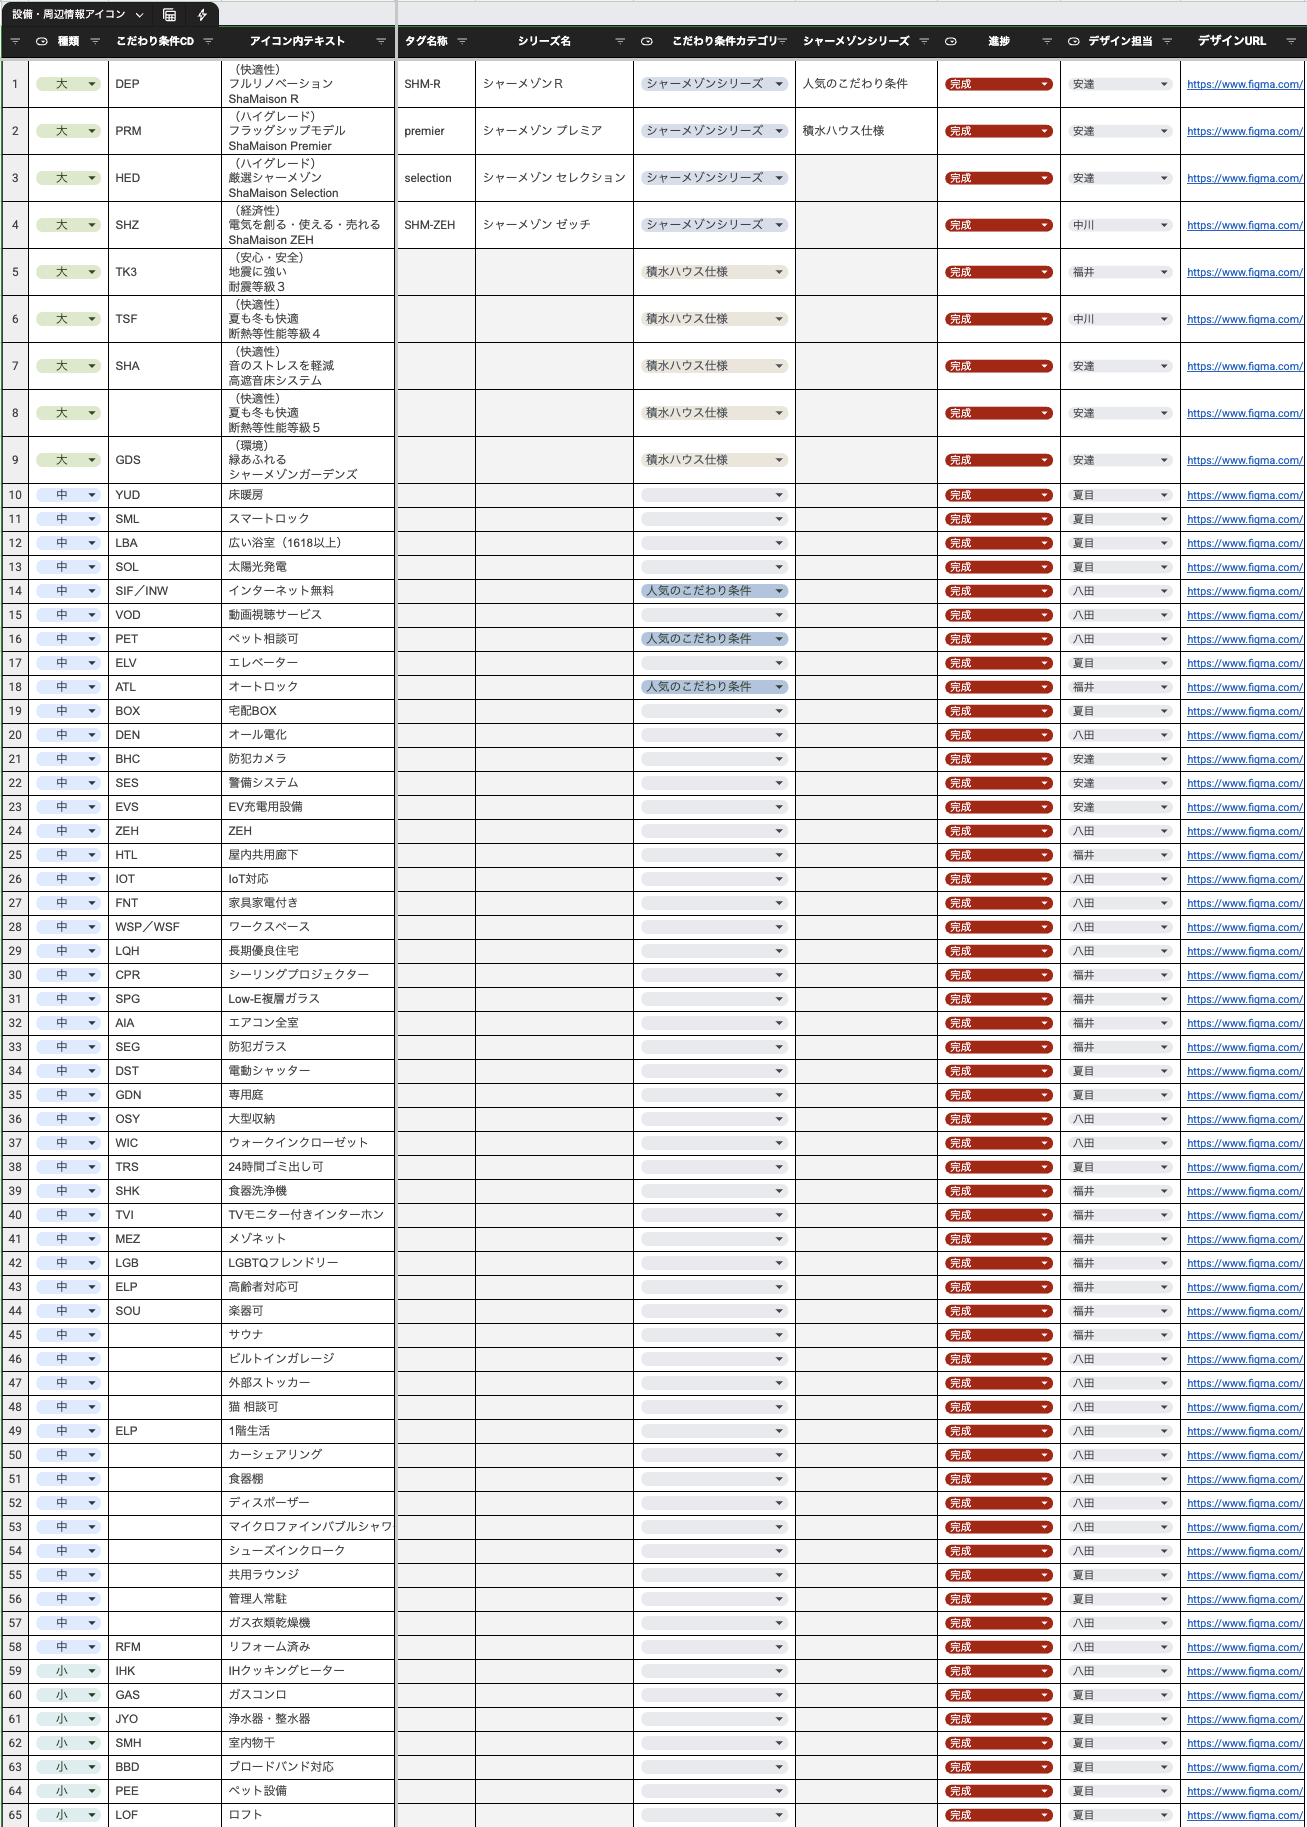Click the cell with text 床暖房
This screenshot has height=1827, width=1307.
[308, 495]
